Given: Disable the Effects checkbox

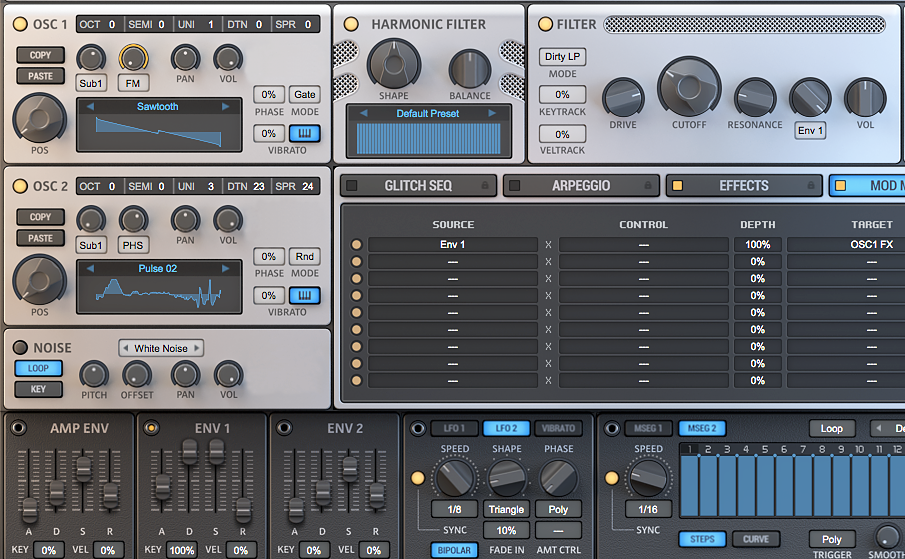Looking at the screenshot, I should pos(678,186).
